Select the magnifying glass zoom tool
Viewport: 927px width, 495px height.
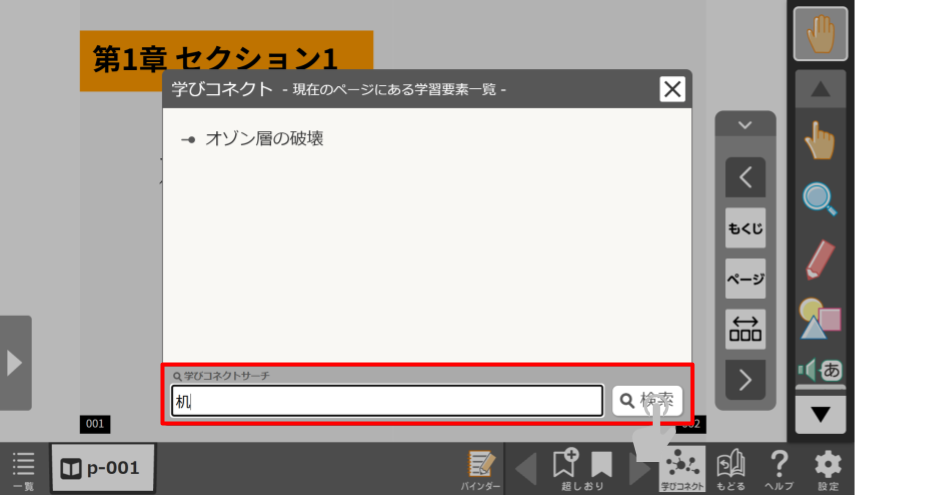820,199
